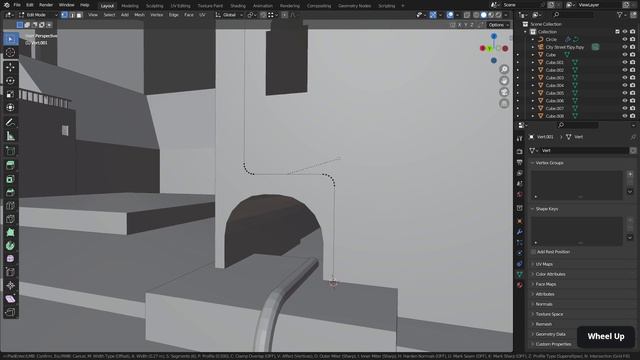
Task: Open the Modifiers wrench properties tab
Action: [x=520, y=232]
